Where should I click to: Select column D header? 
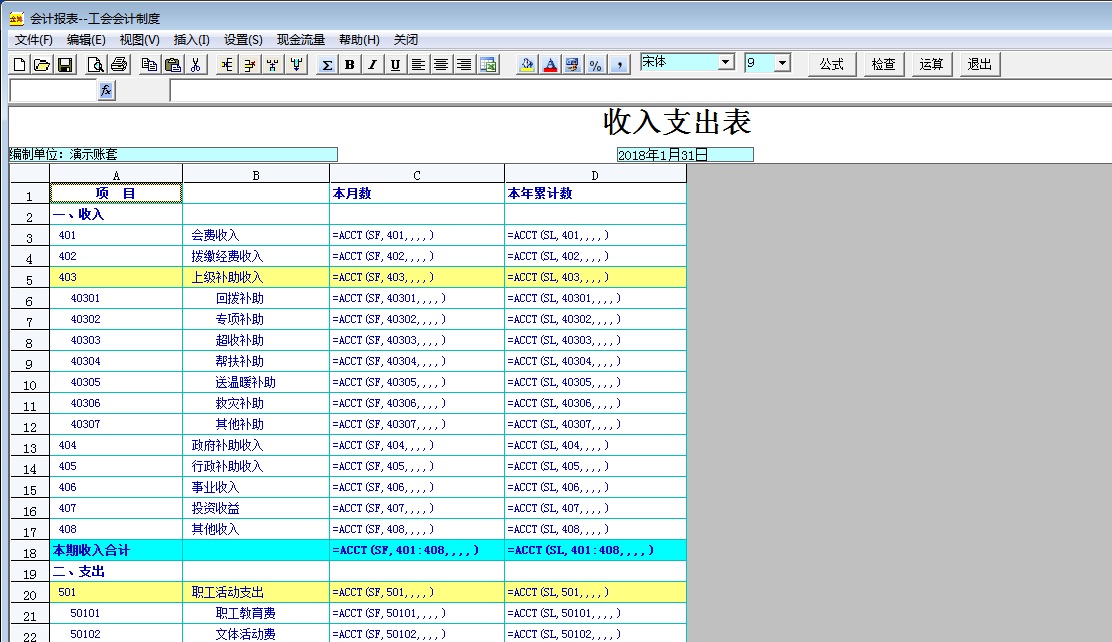pos(595,175)
